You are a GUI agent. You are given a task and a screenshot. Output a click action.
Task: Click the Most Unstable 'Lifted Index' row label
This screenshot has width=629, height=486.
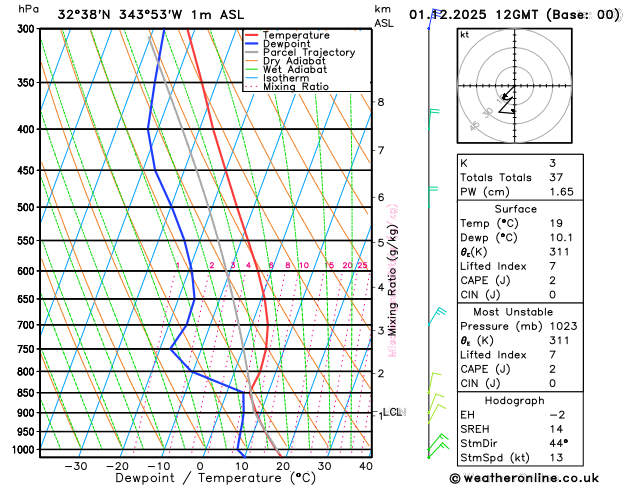click(x=493, y=355)
